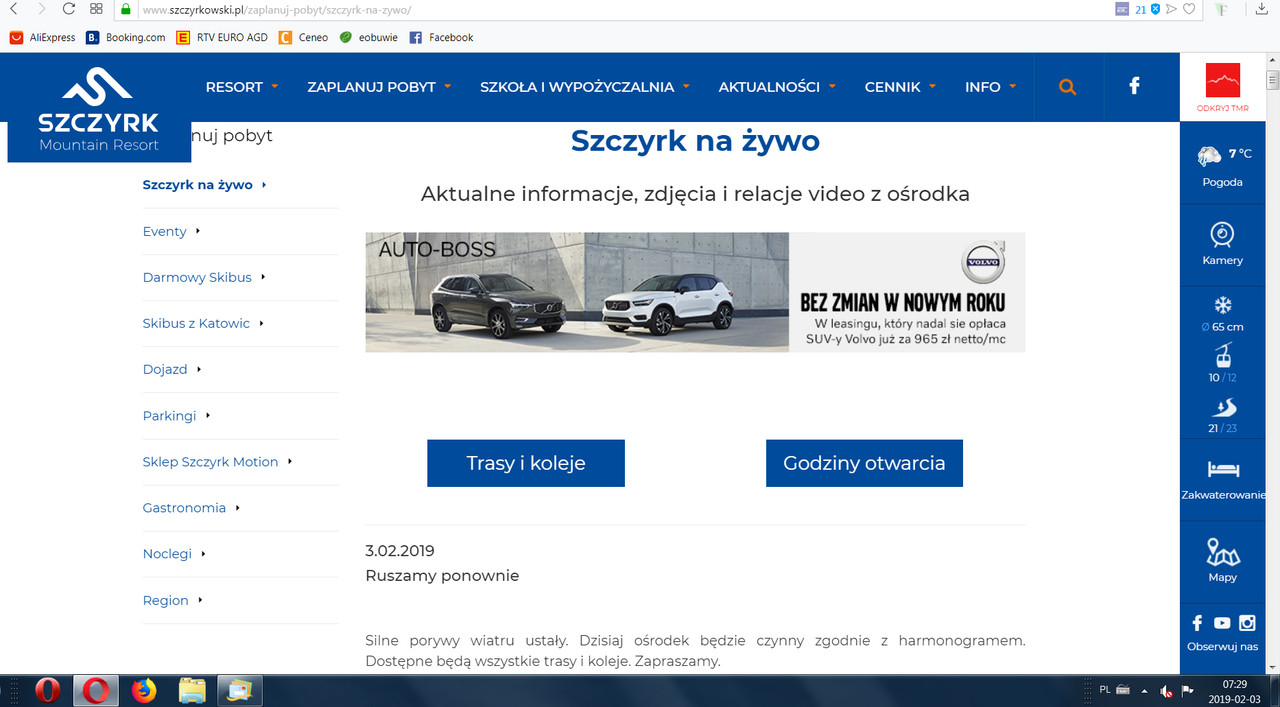Open File Explorer from taskbar

(x=192, y=690)
